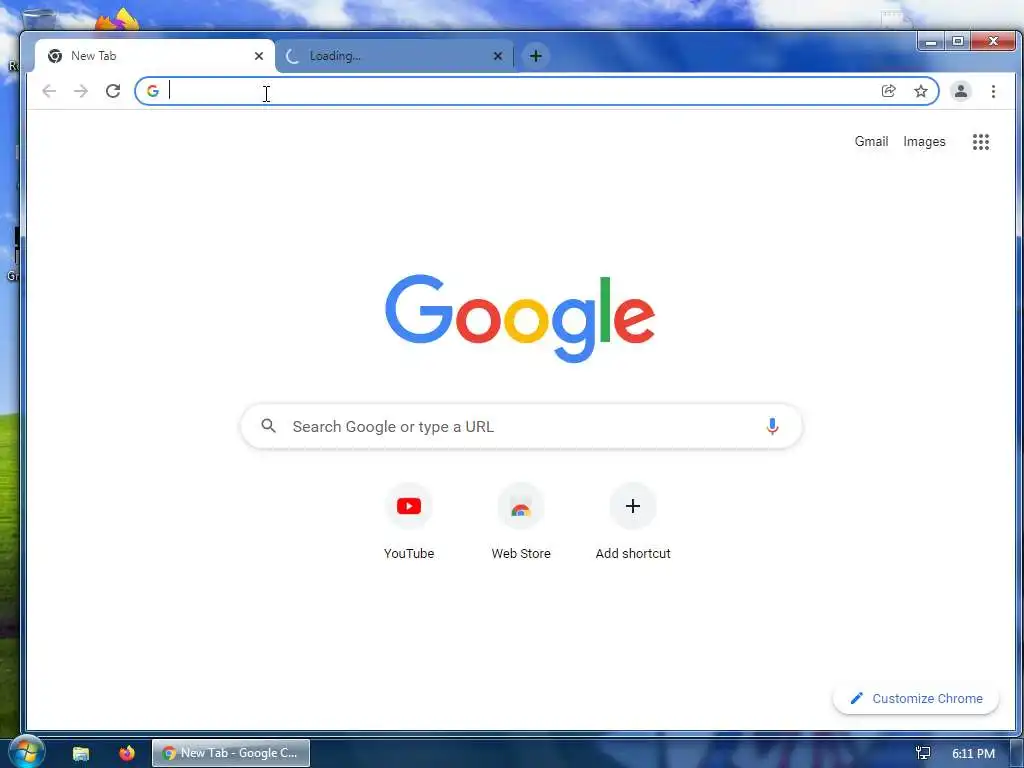Close the New Tab tab
Screen dimensions: 1024x768
click(x=259, y=56)
